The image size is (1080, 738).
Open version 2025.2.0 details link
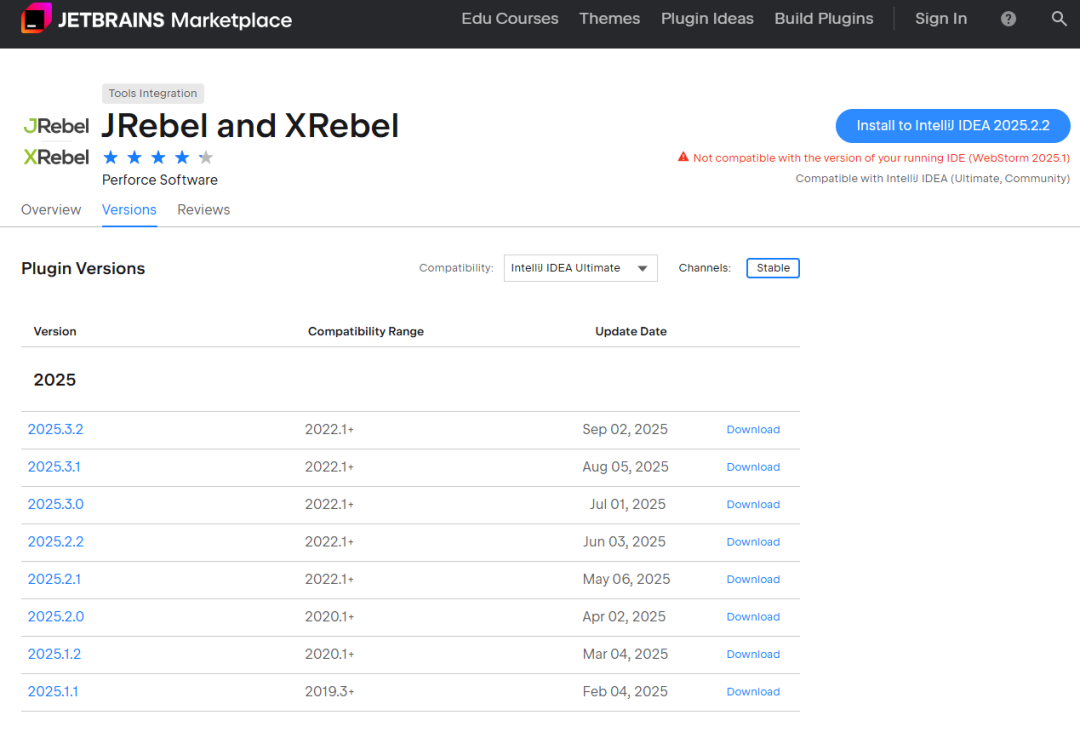click(56, 617)
